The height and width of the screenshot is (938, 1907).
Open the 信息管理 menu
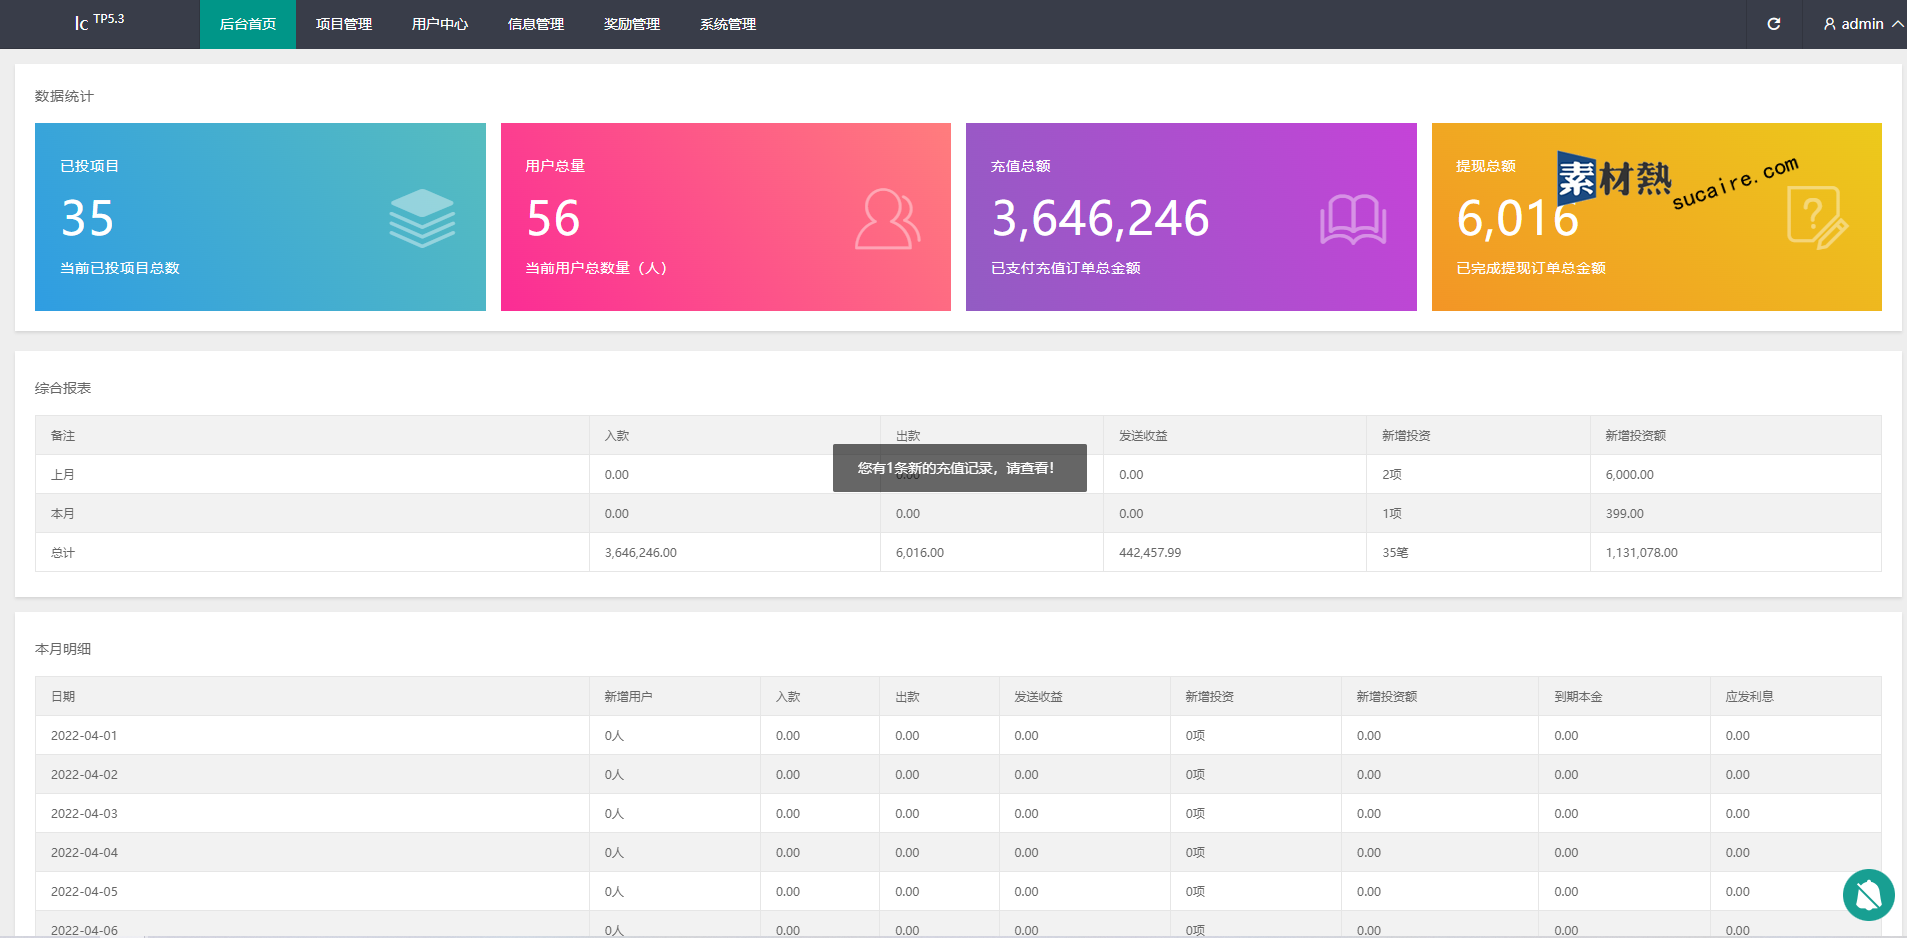536,24
